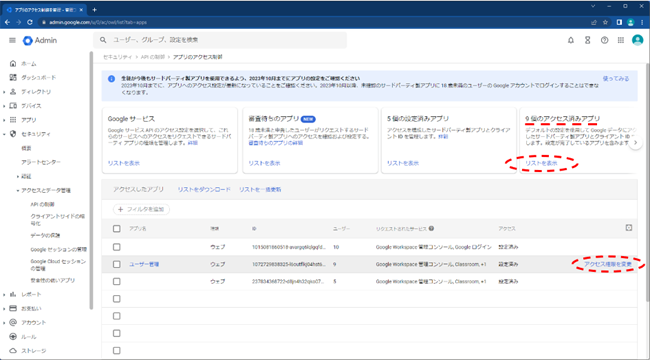The width and height of the screenshot is (650, 360).
Task: Click the main page vertical scrollbar
Action: pyautogui.click(x=648, y=182)
